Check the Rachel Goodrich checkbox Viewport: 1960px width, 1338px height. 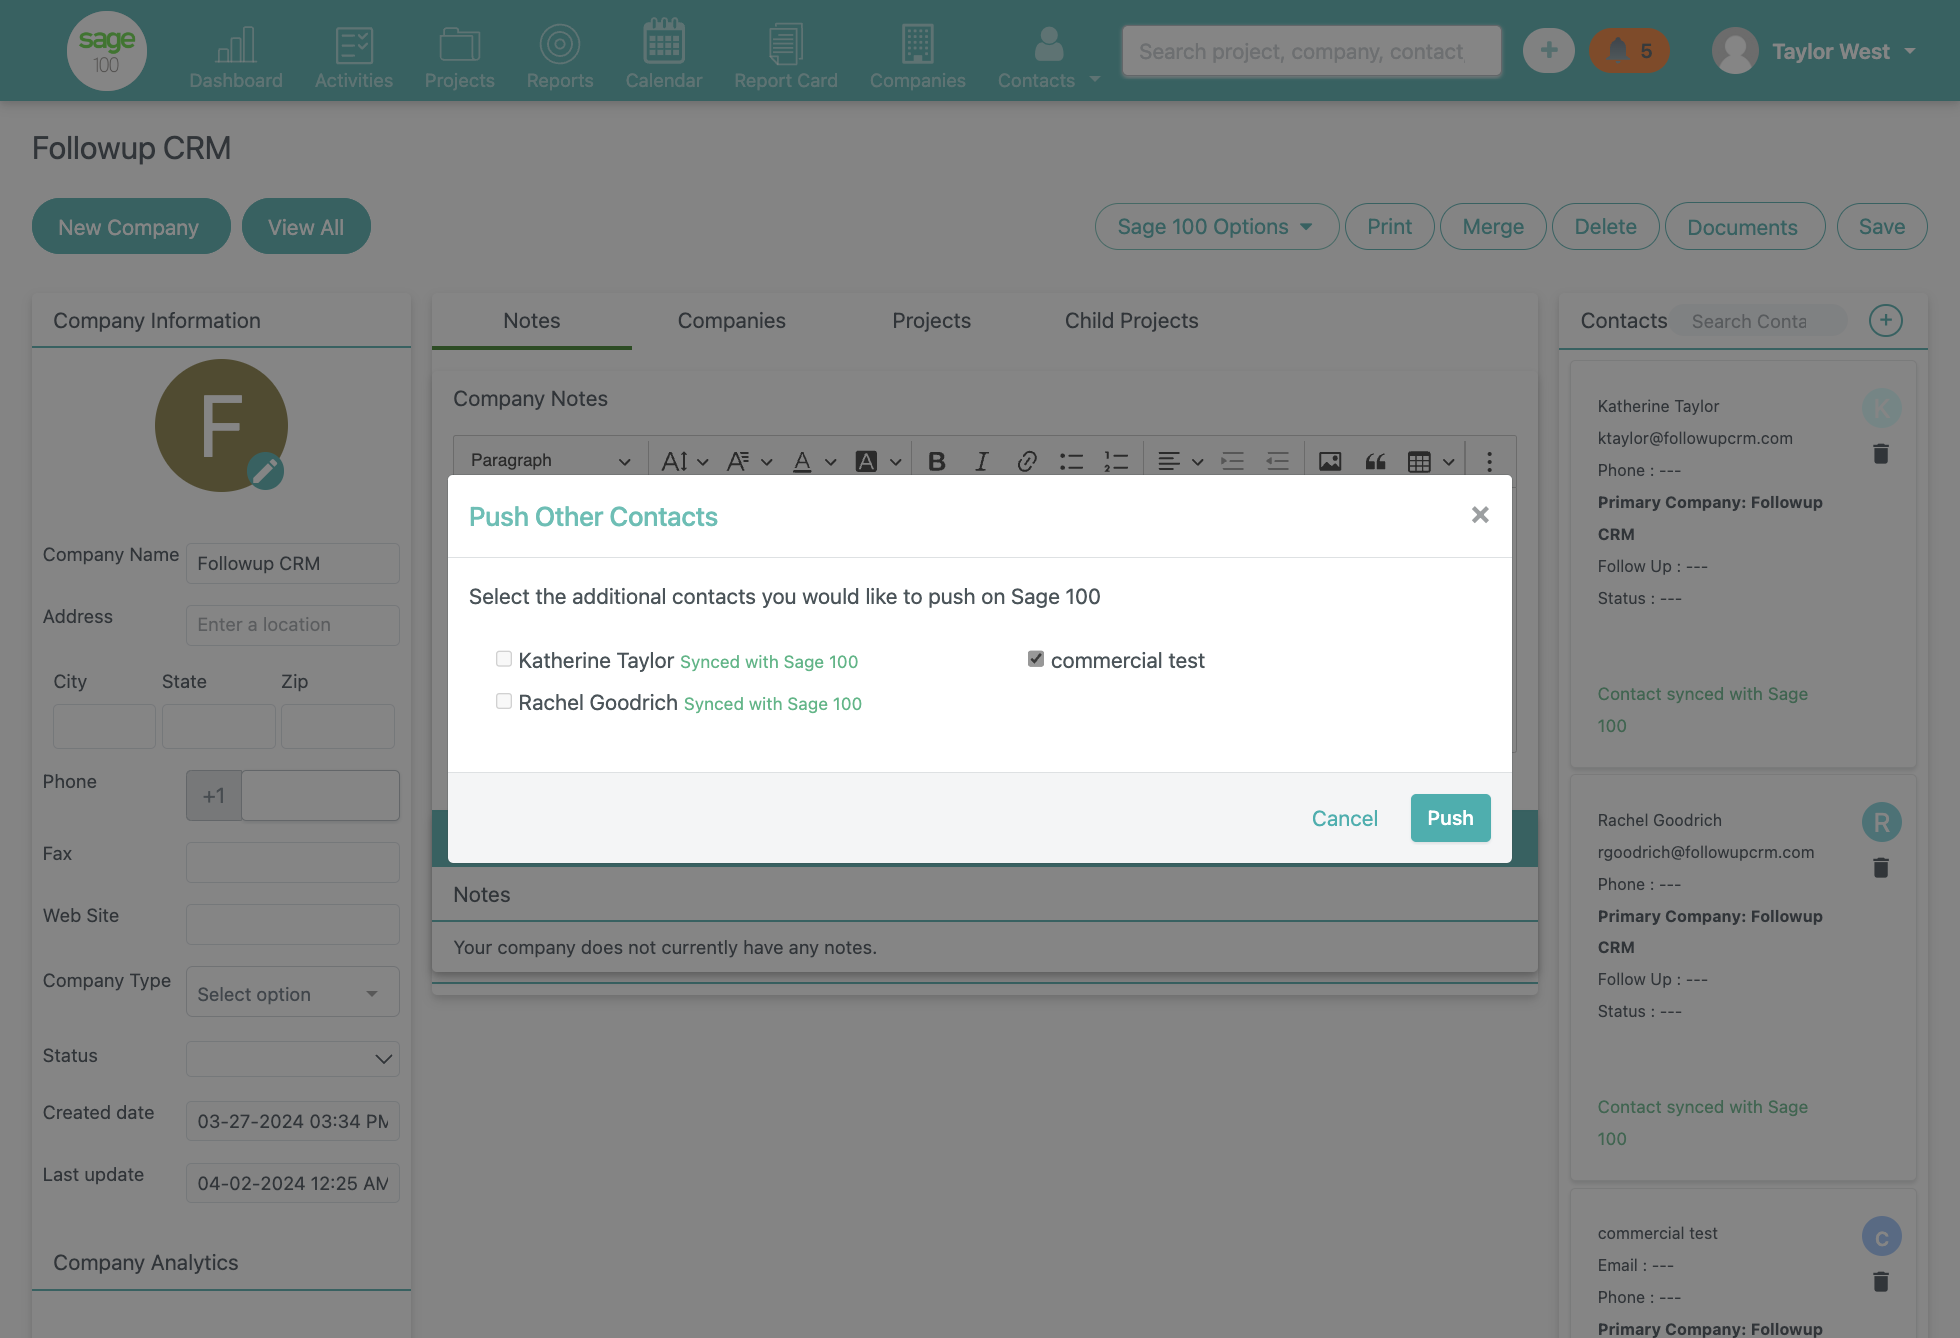(x=504, y=701)
